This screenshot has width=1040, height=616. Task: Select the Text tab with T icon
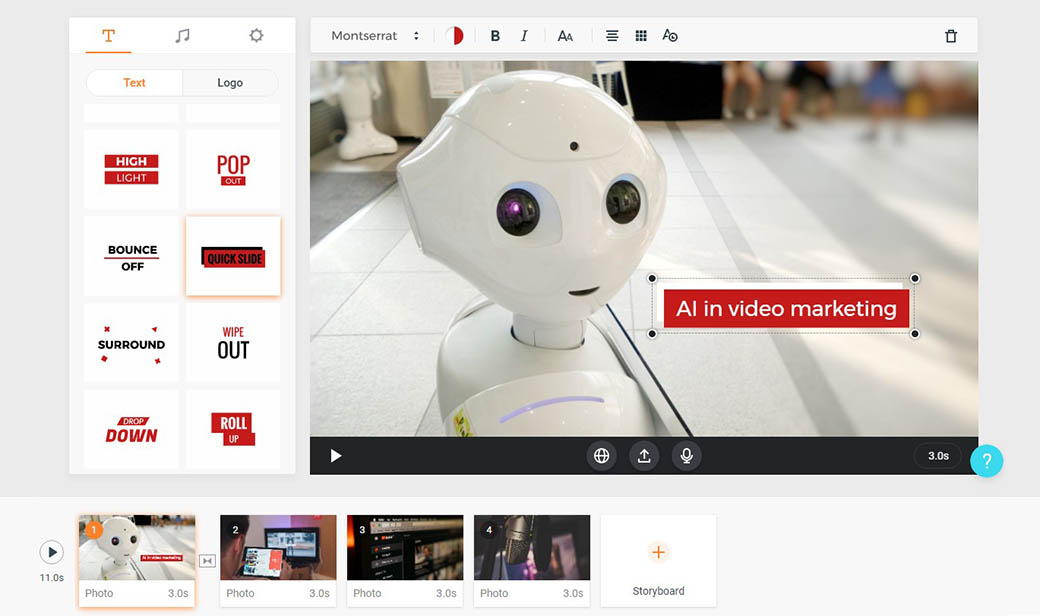[x=108, y=36]
